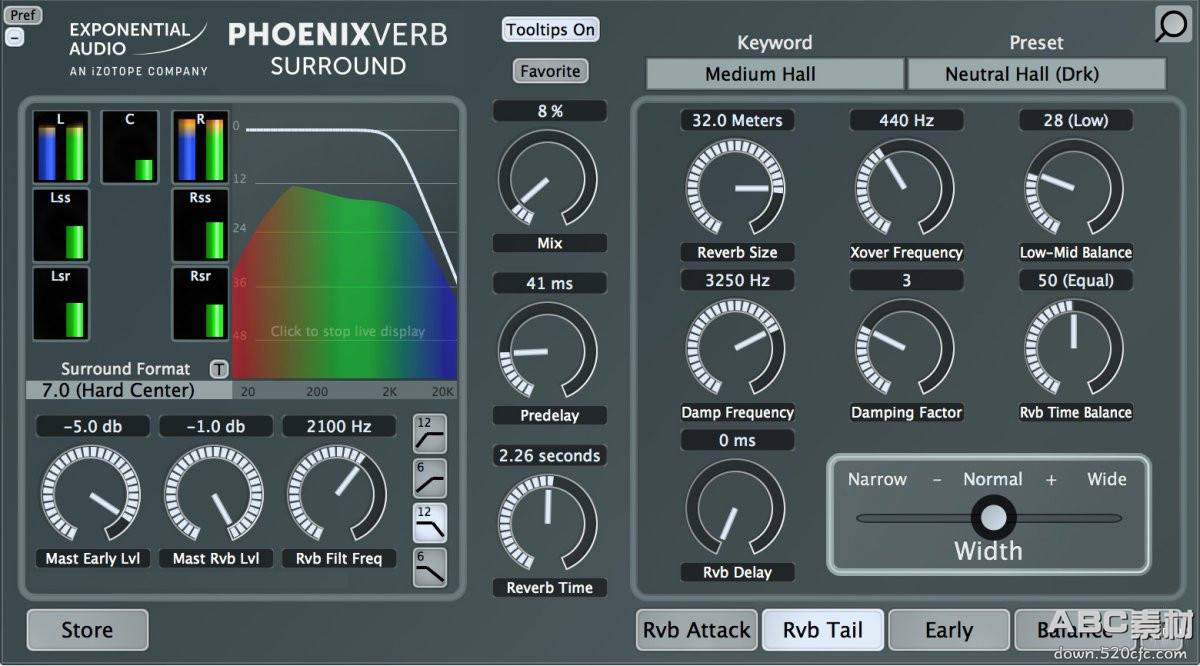Click the Mix value field showing 8 %
Screen dimensions: 1200x666
[x=550, y=111]
